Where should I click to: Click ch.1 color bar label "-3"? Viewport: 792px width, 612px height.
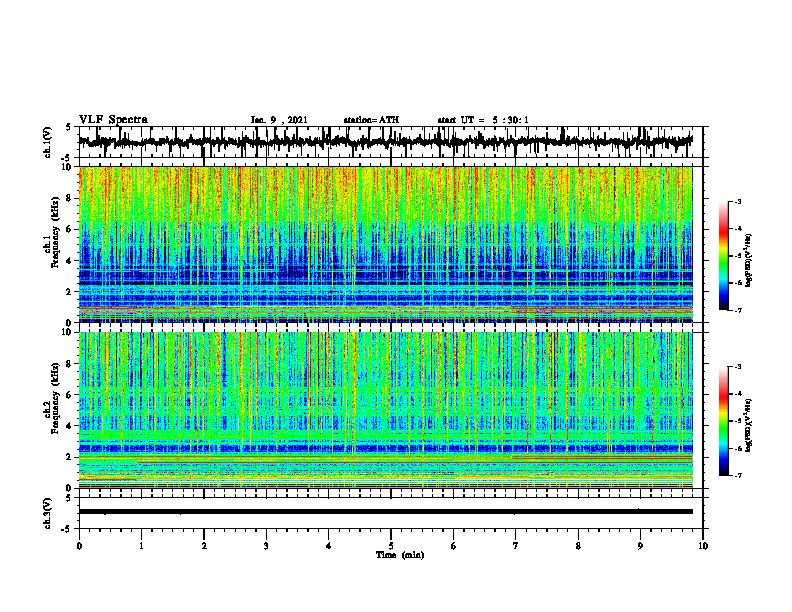(738, 202)
